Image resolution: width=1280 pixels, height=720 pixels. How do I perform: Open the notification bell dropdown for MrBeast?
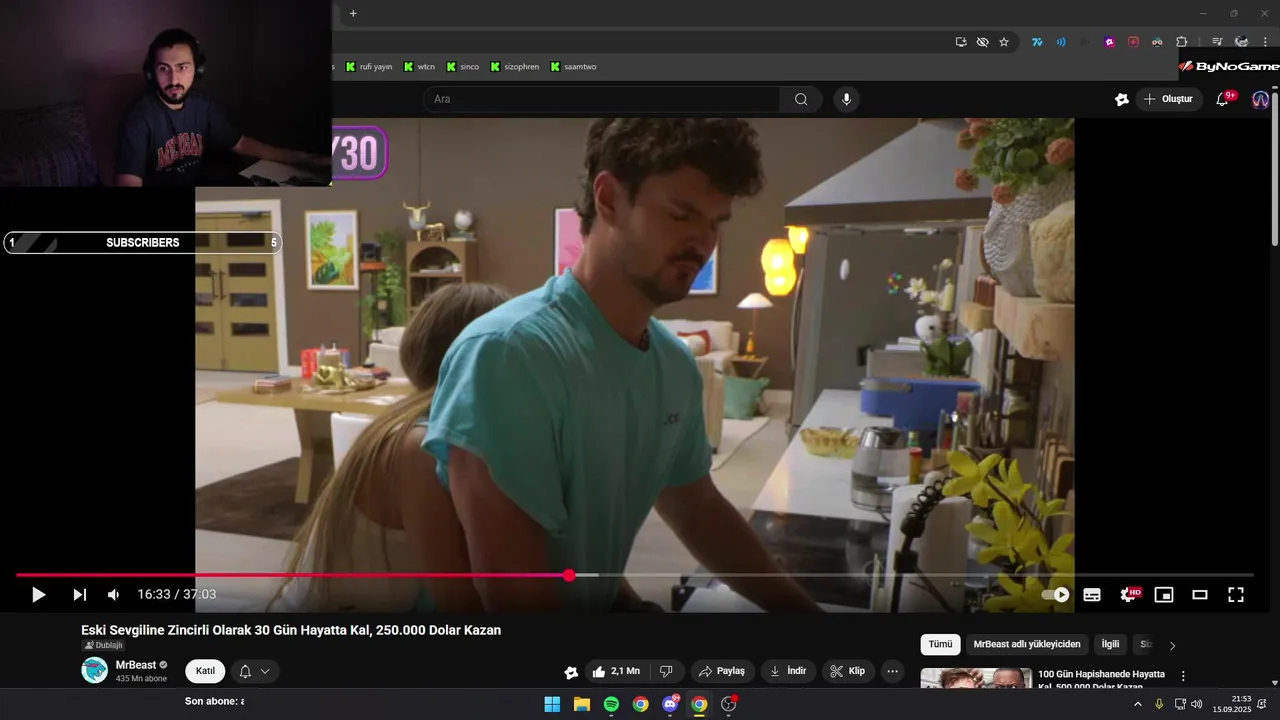pos(255,671)
